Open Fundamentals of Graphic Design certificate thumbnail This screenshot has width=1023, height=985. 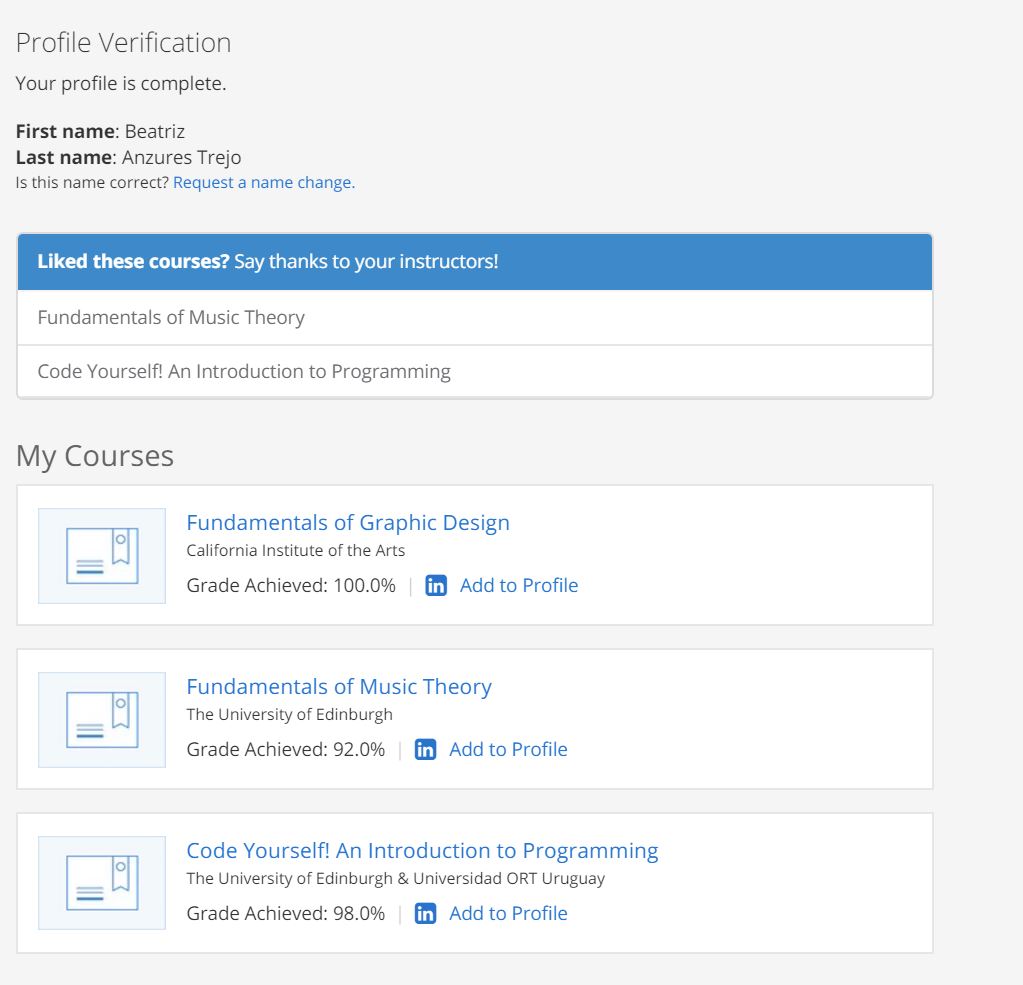102,556
